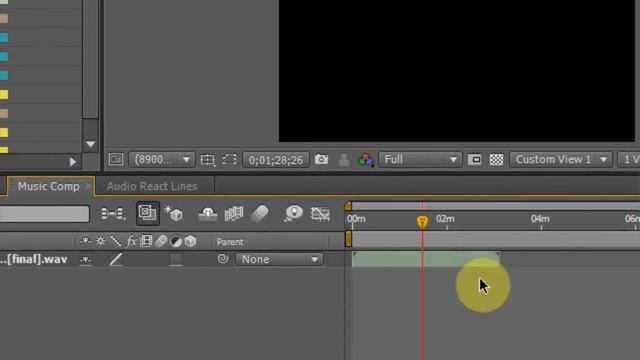Click the work area start handle
The image size is (640, 360).
349,239
